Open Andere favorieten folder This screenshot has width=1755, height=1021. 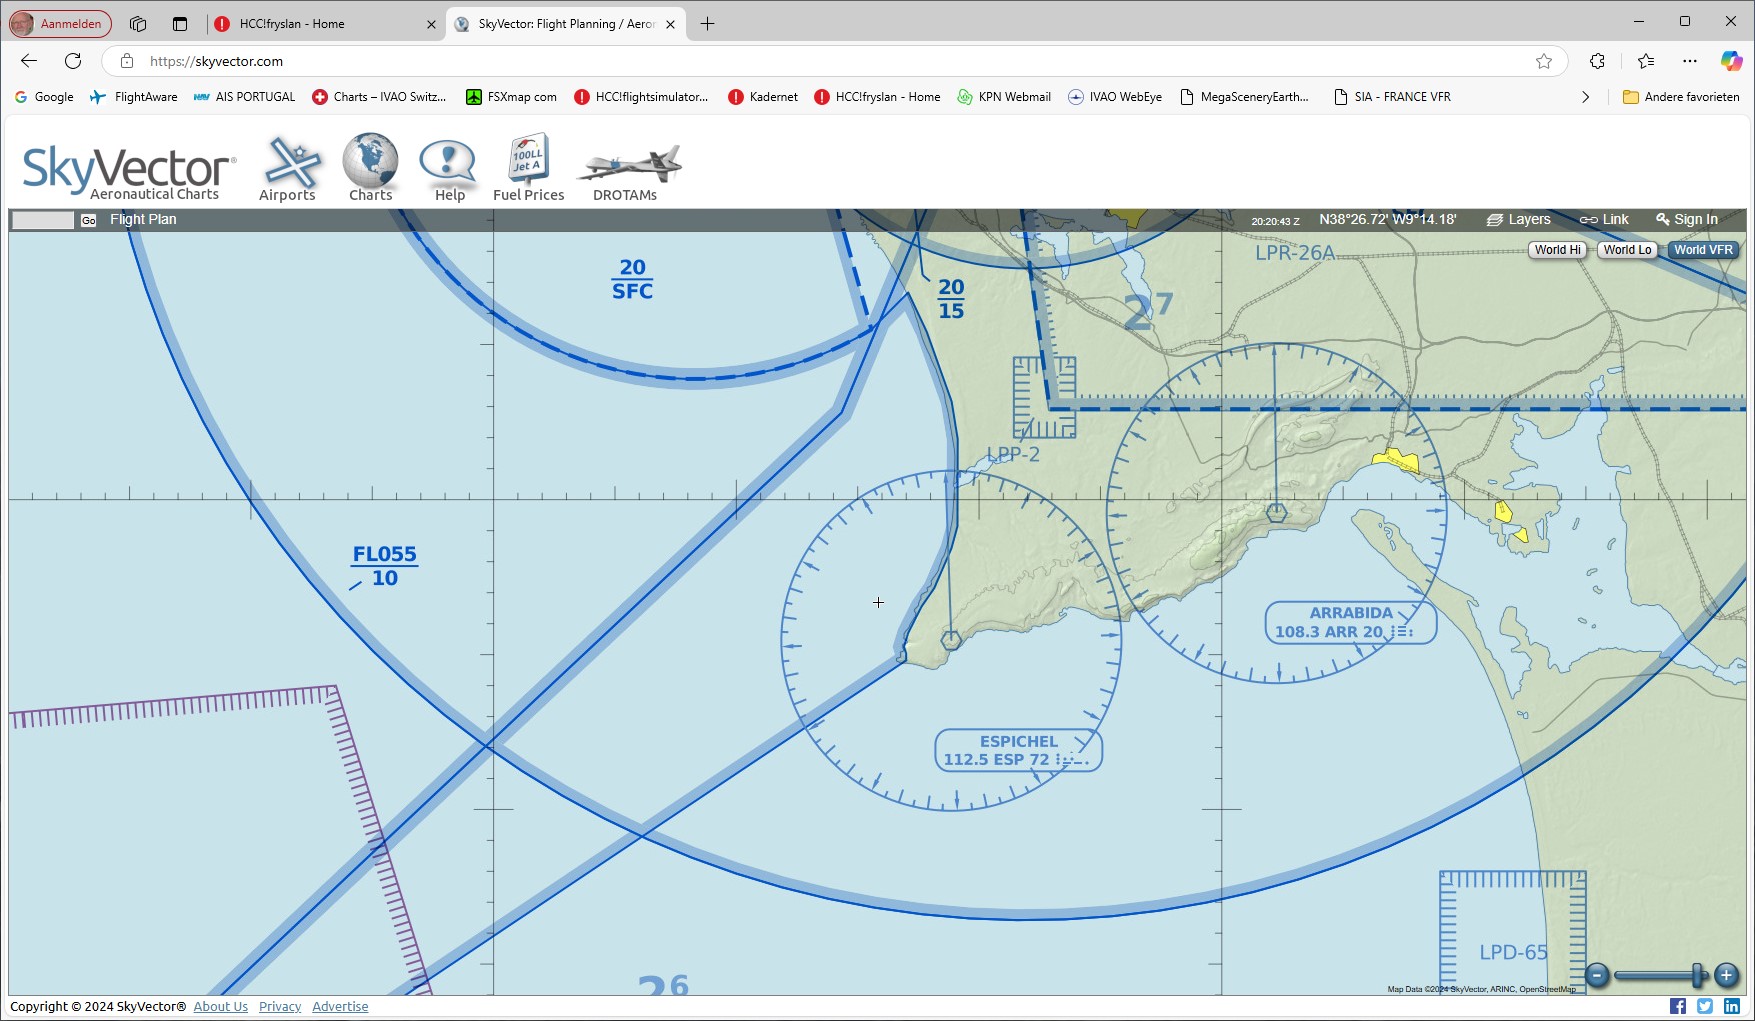1681,97
